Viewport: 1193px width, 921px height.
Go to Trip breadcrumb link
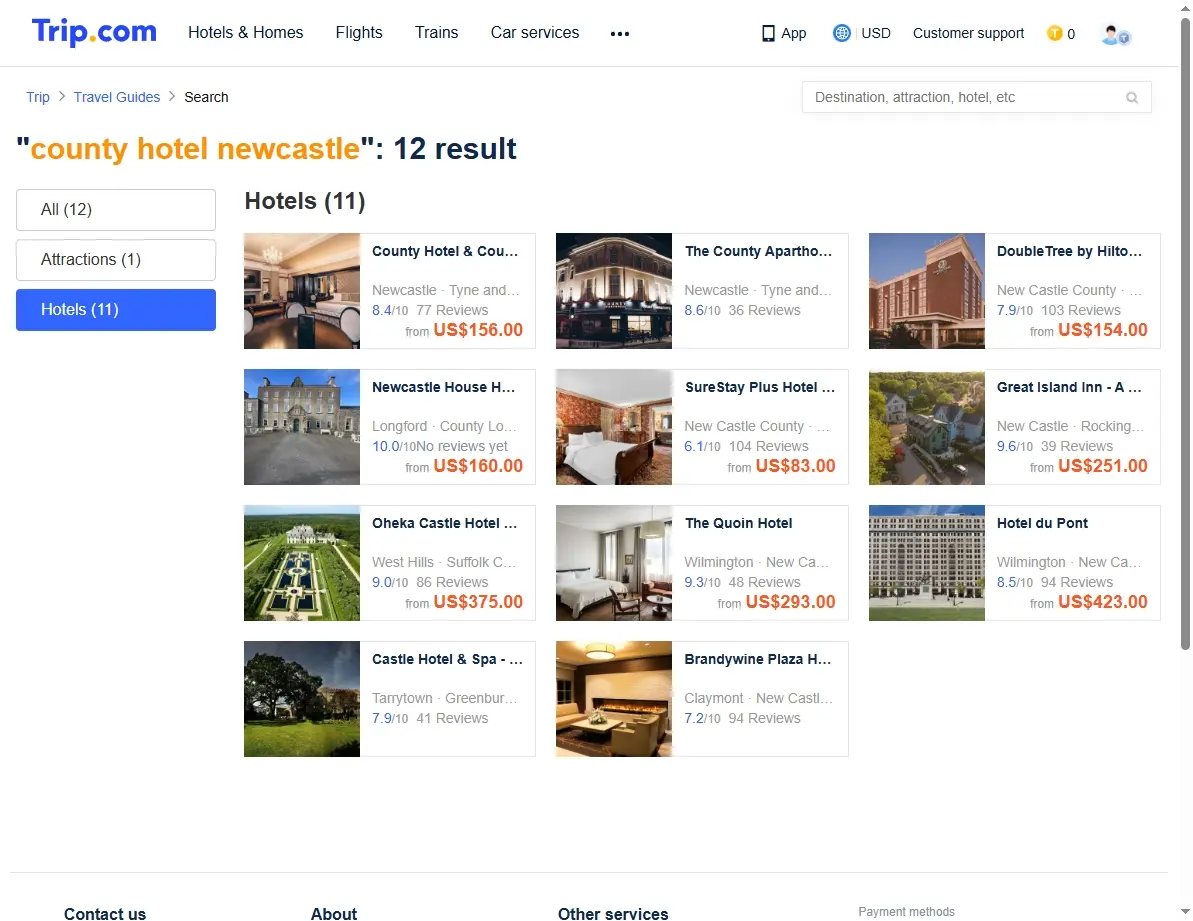[x=38, y=97]
